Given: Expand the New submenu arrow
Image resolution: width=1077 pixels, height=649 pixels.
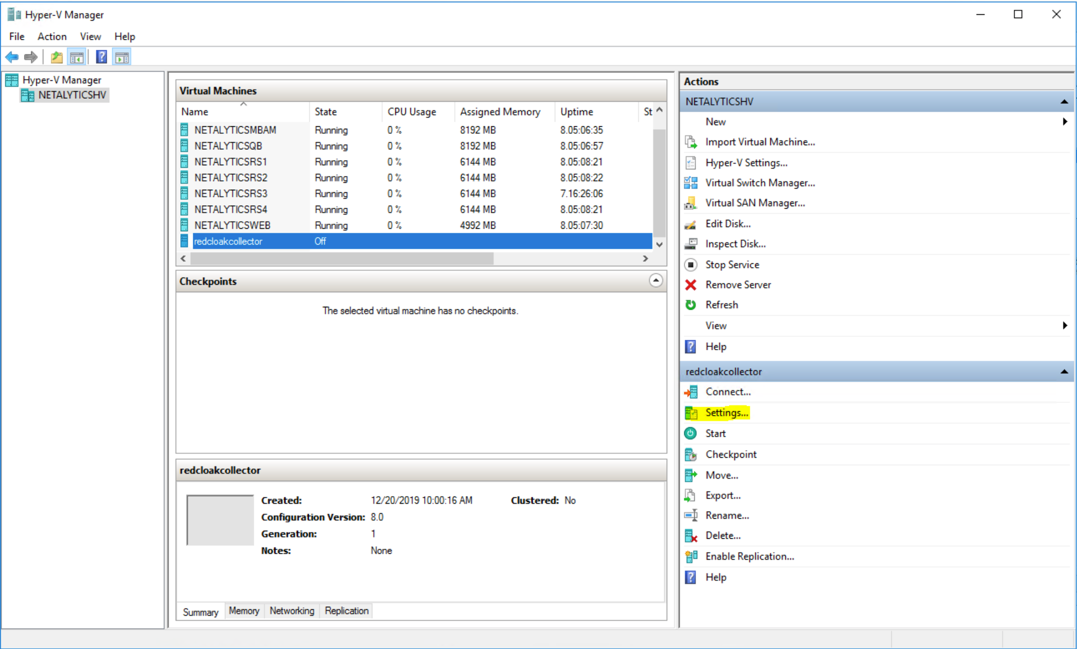Looking at the screenshot, I should click(1065, 122).
